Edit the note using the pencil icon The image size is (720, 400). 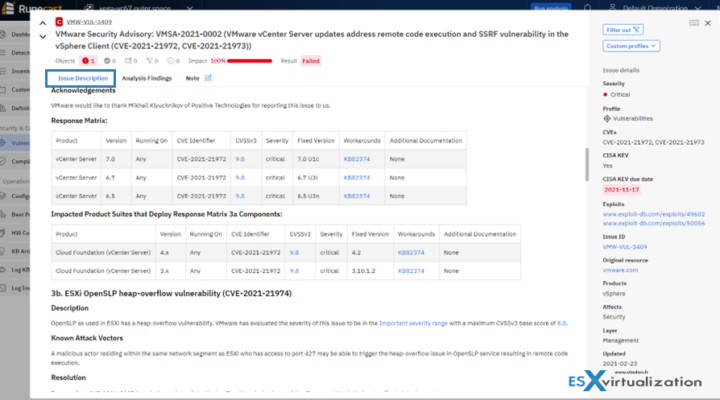[208, 78]
